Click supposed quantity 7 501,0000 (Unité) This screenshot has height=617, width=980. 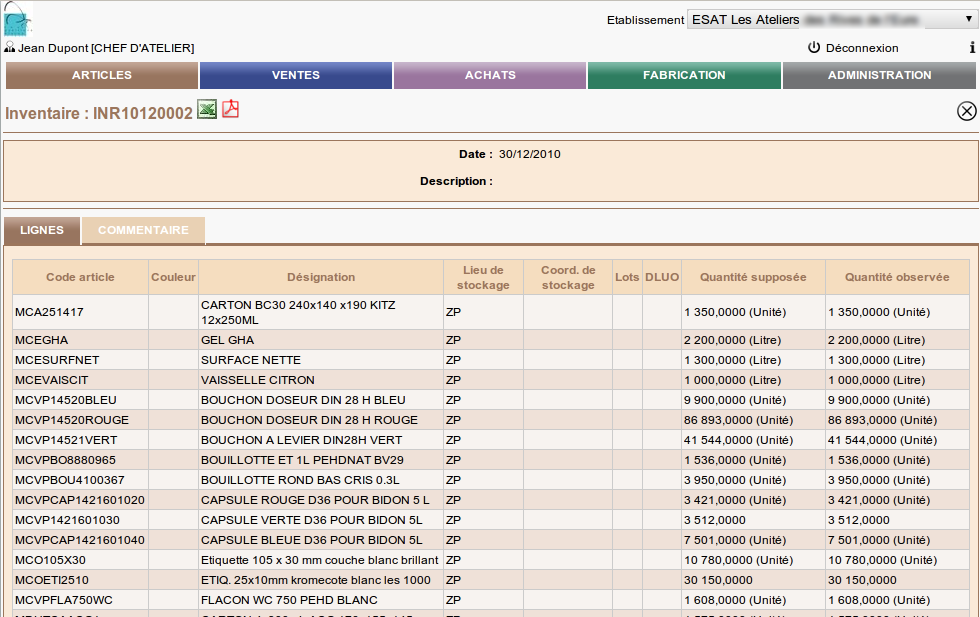pyautogui.click(x=735, y=540)
